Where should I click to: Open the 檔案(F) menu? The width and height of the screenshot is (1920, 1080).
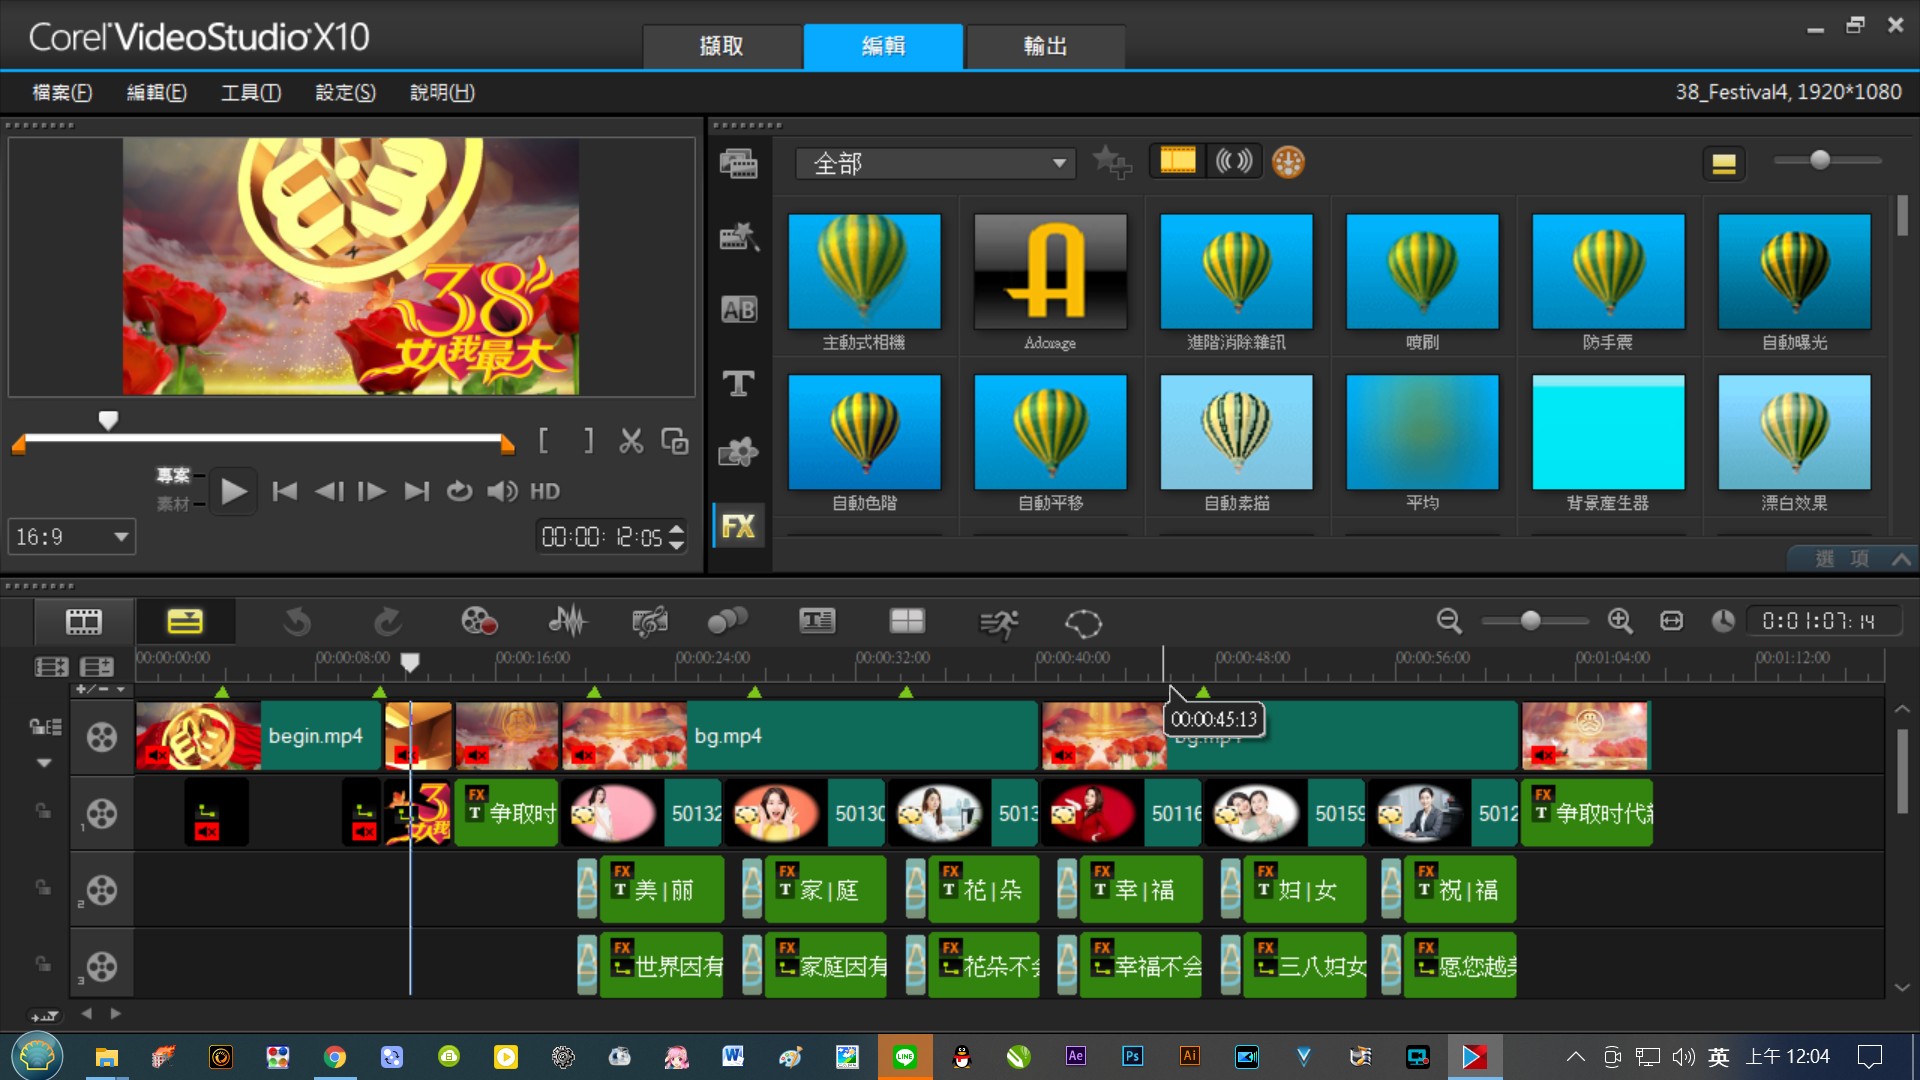click(62, 92)
